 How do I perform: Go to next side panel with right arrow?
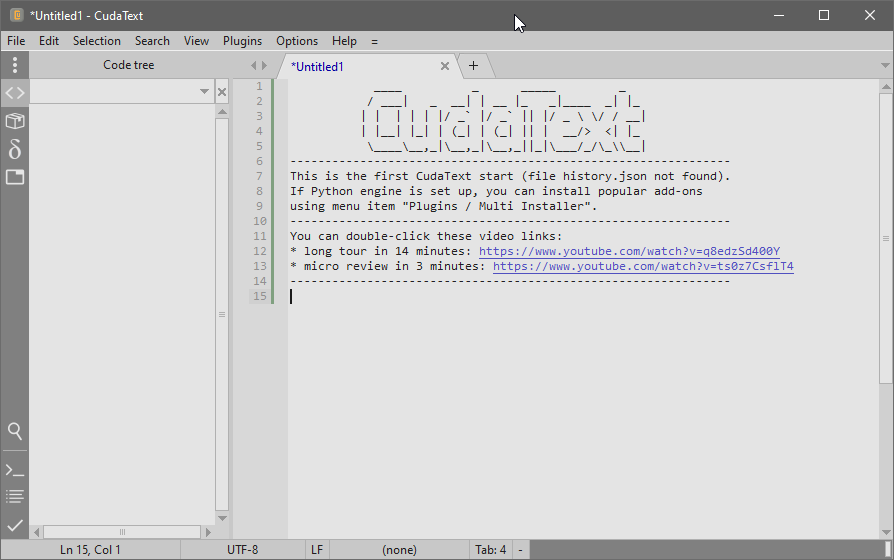(x=264, y=66)
